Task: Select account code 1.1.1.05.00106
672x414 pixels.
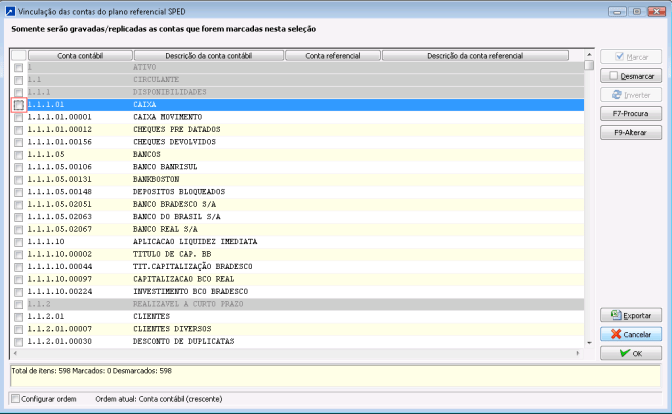Action: (x=60, y=167)
